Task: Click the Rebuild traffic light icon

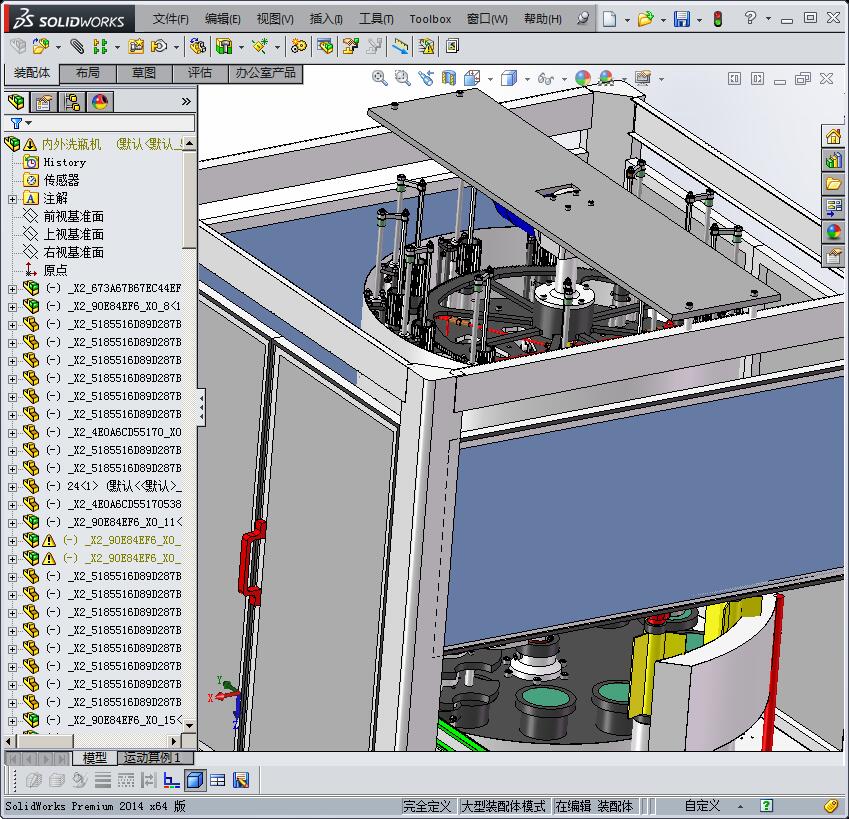Action: tap(718, 19)
